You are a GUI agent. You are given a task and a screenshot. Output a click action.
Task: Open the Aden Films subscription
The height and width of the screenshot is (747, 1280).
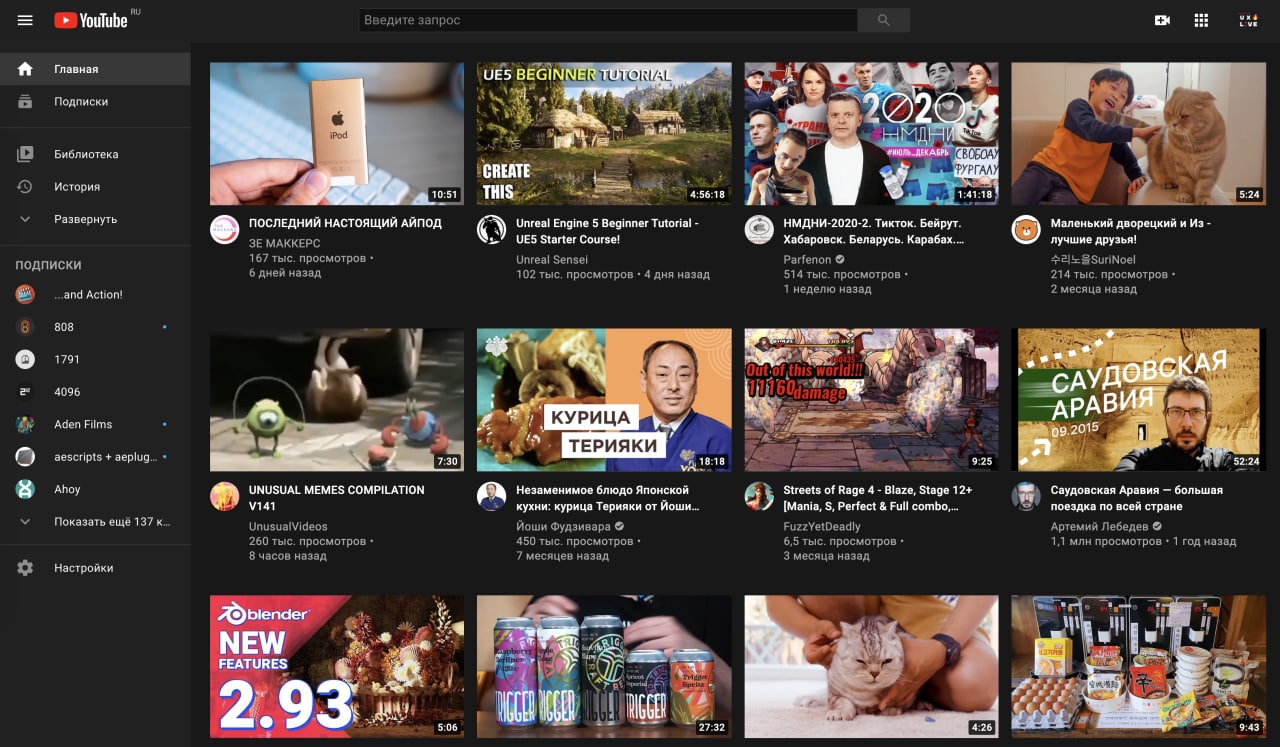coord(95,424)
